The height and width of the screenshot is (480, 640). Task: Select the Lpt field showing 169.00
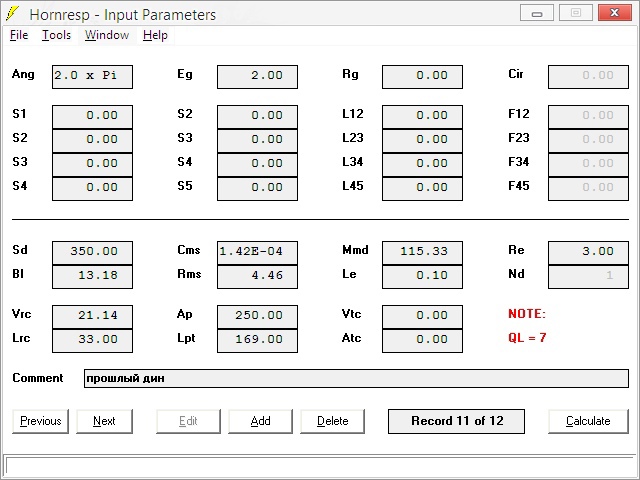tap(257, 341)
